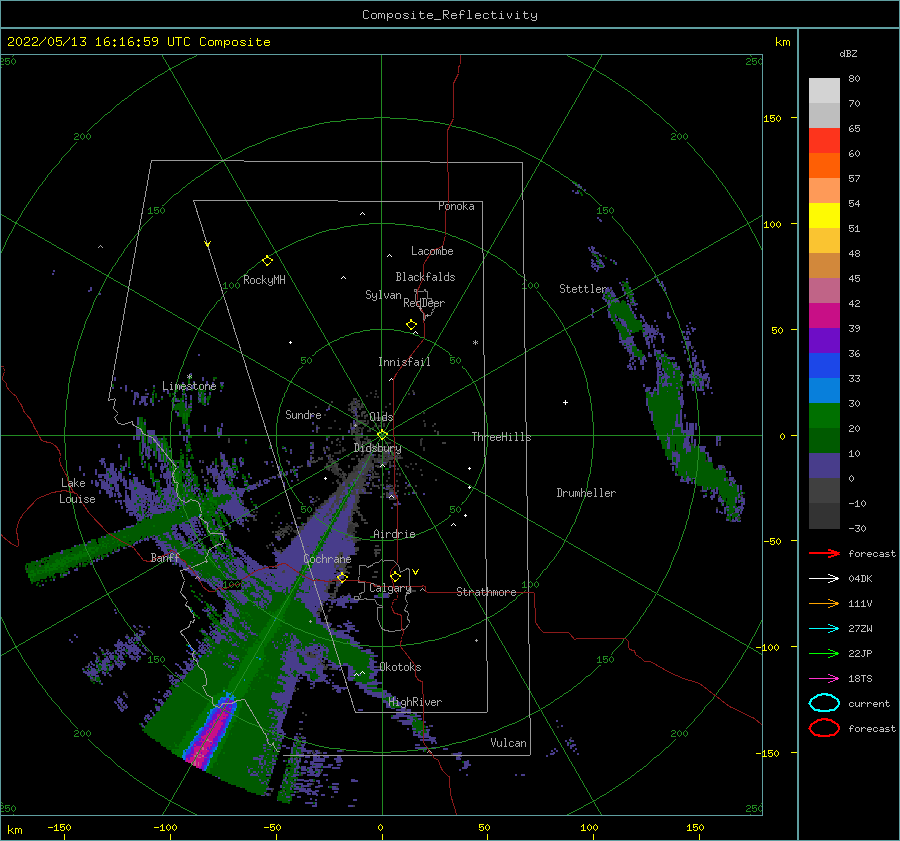Click the red 65 dBZ color swatch

[x=824, y=140]
